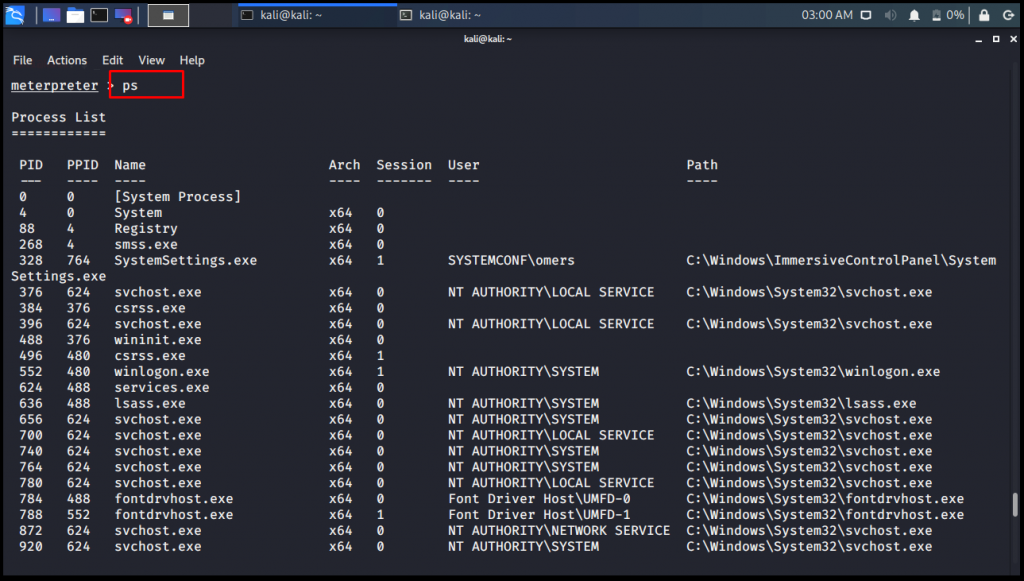The width and height of the screenshot is (1024, 581).
Task: Open the View menu
Action: [x=151, y=60]
